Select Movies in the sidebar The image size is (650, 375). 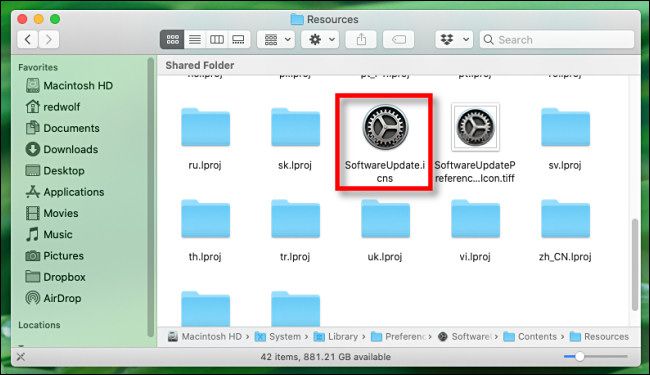(52, 213)
